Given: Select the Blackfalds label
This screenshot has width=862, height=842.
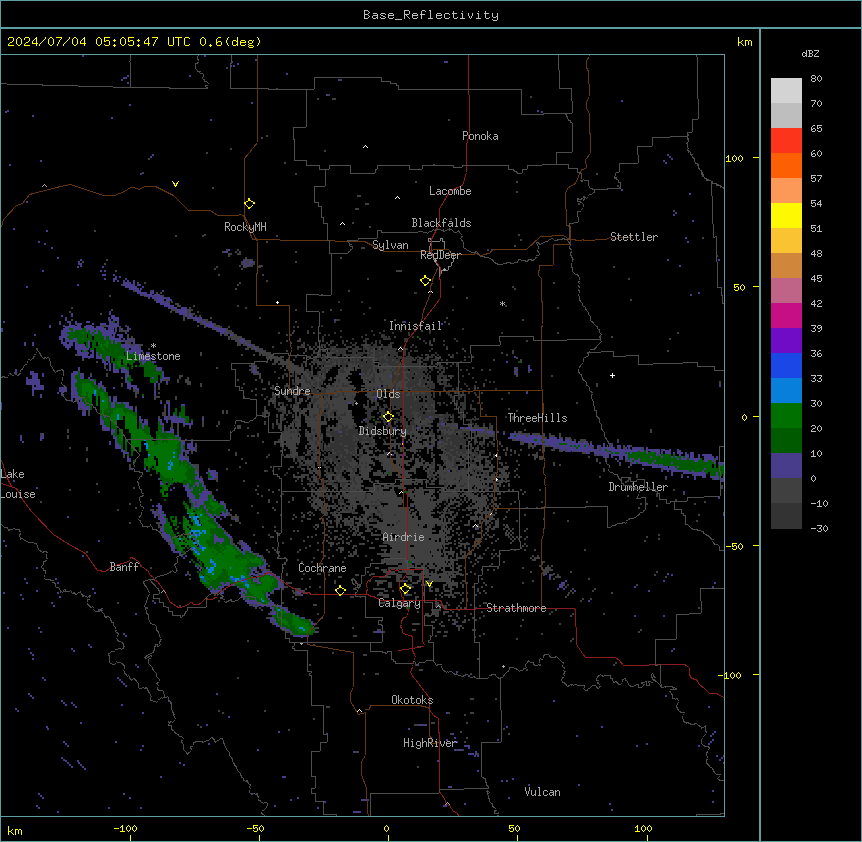Looking at the screenshot, I should click(x=441, y=223).
